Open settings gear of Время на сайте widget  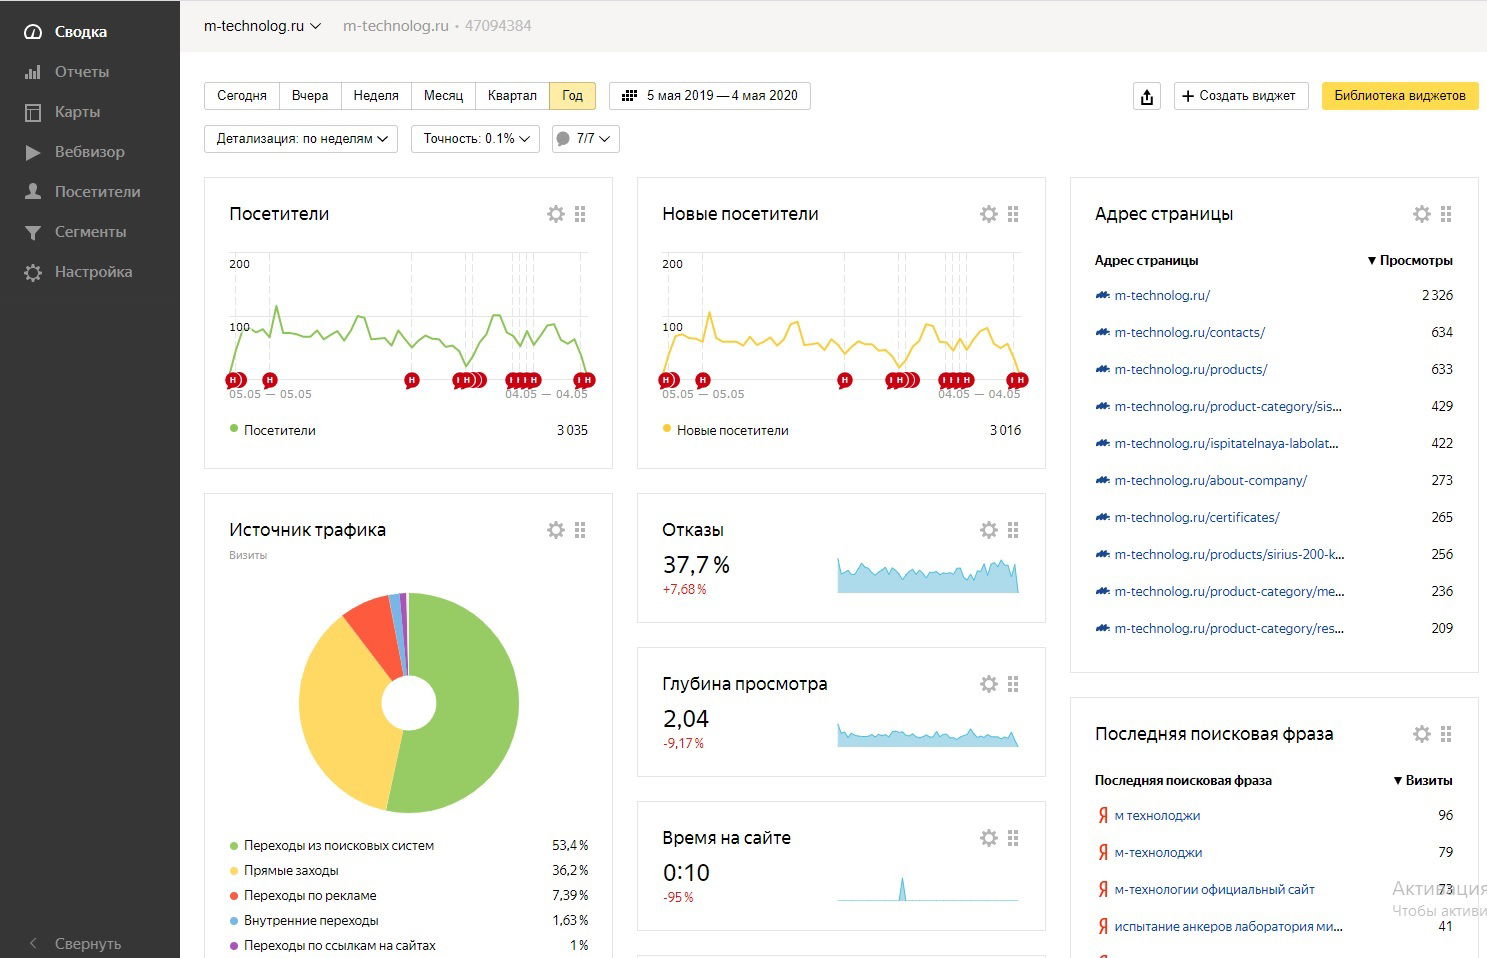(x=989, y=838)
